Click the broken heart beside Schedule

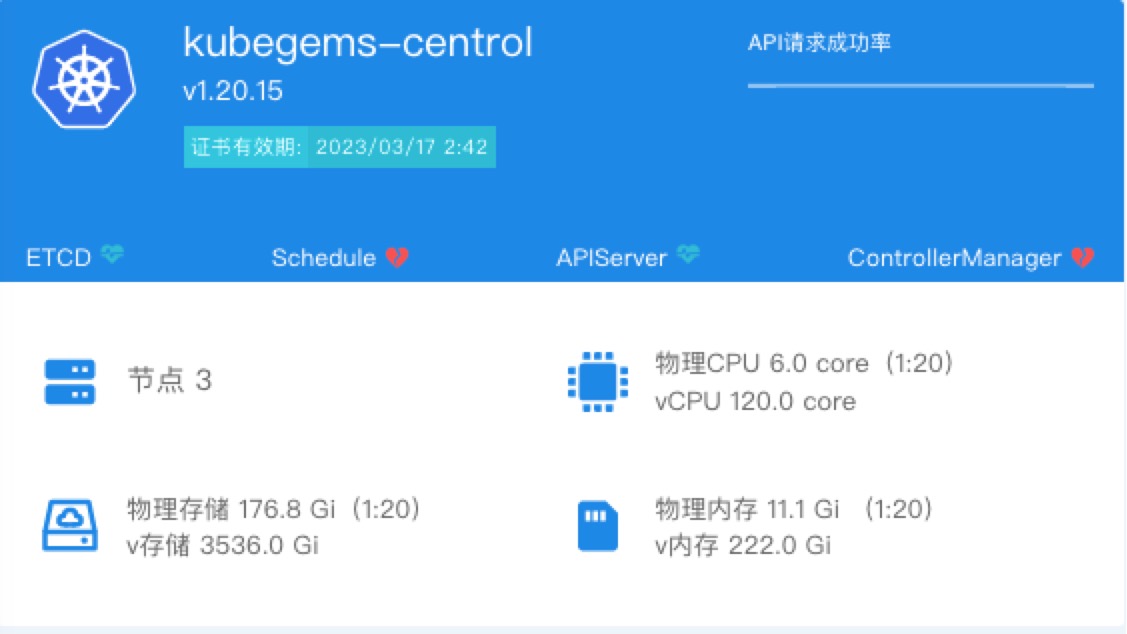coord(397,257)
